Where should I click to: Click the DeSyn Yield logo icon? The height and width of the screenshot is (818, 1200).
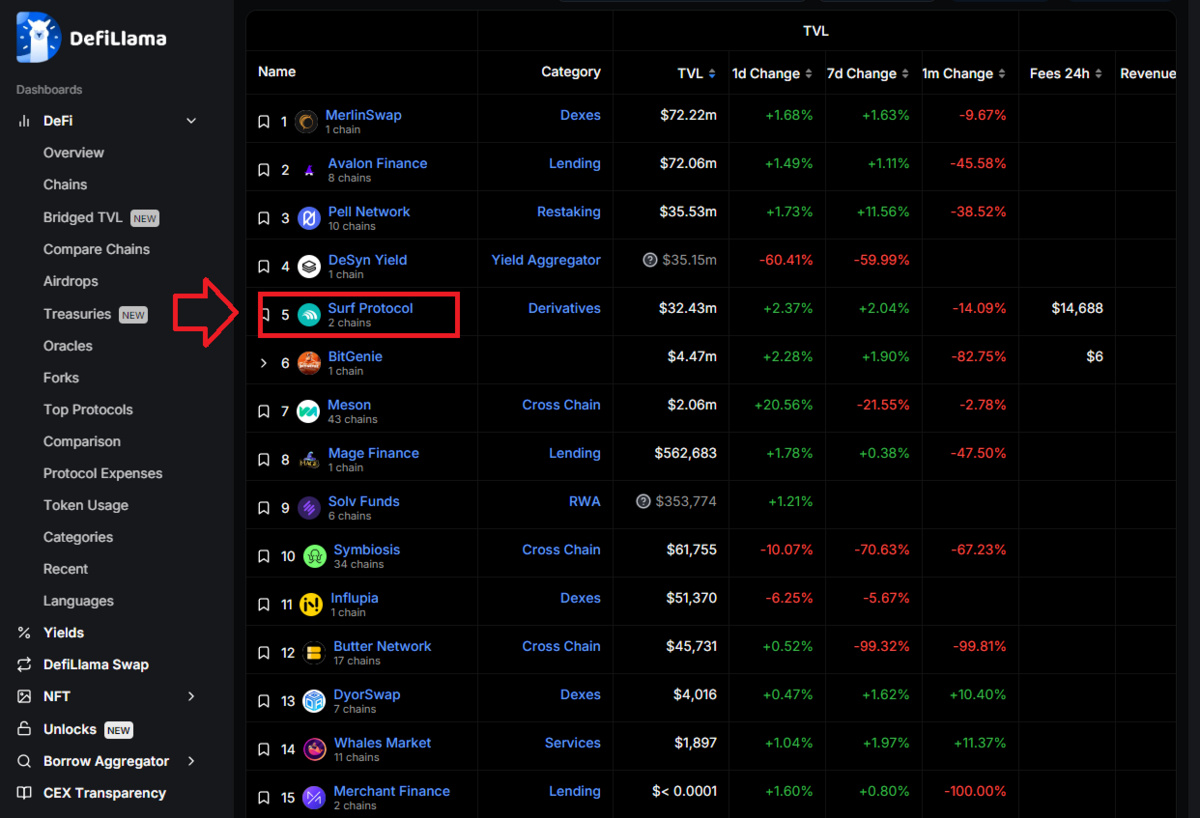[309, 267]
